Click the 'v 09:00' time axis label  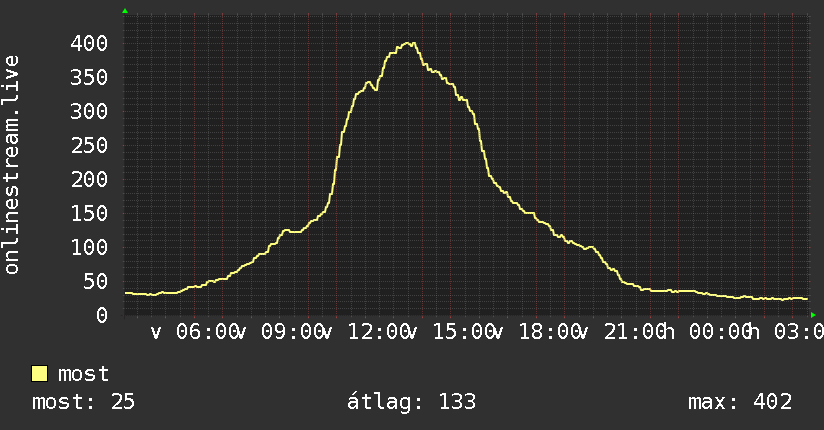point(280,332)
